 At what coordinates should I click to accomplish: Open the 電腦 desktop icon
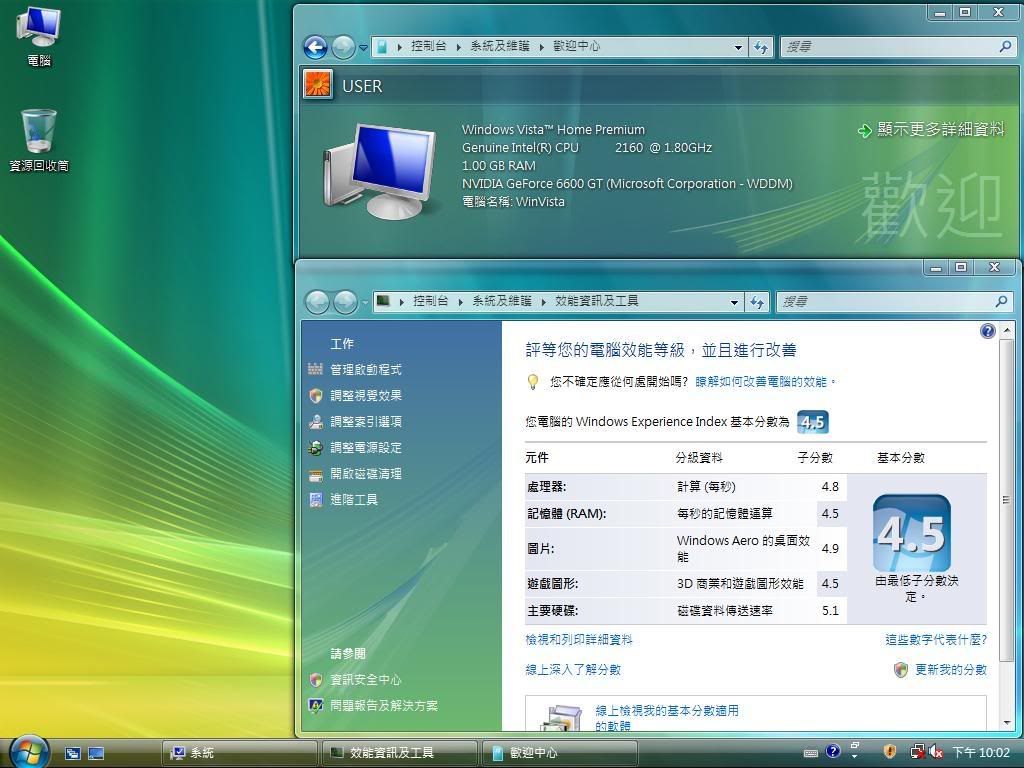[39, 36]
